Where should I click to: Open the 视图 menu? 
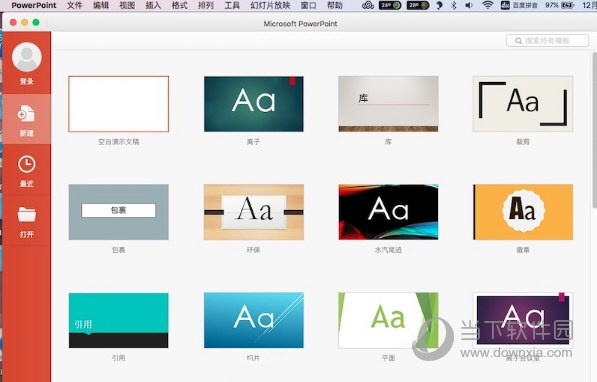(x=127, y=5)
